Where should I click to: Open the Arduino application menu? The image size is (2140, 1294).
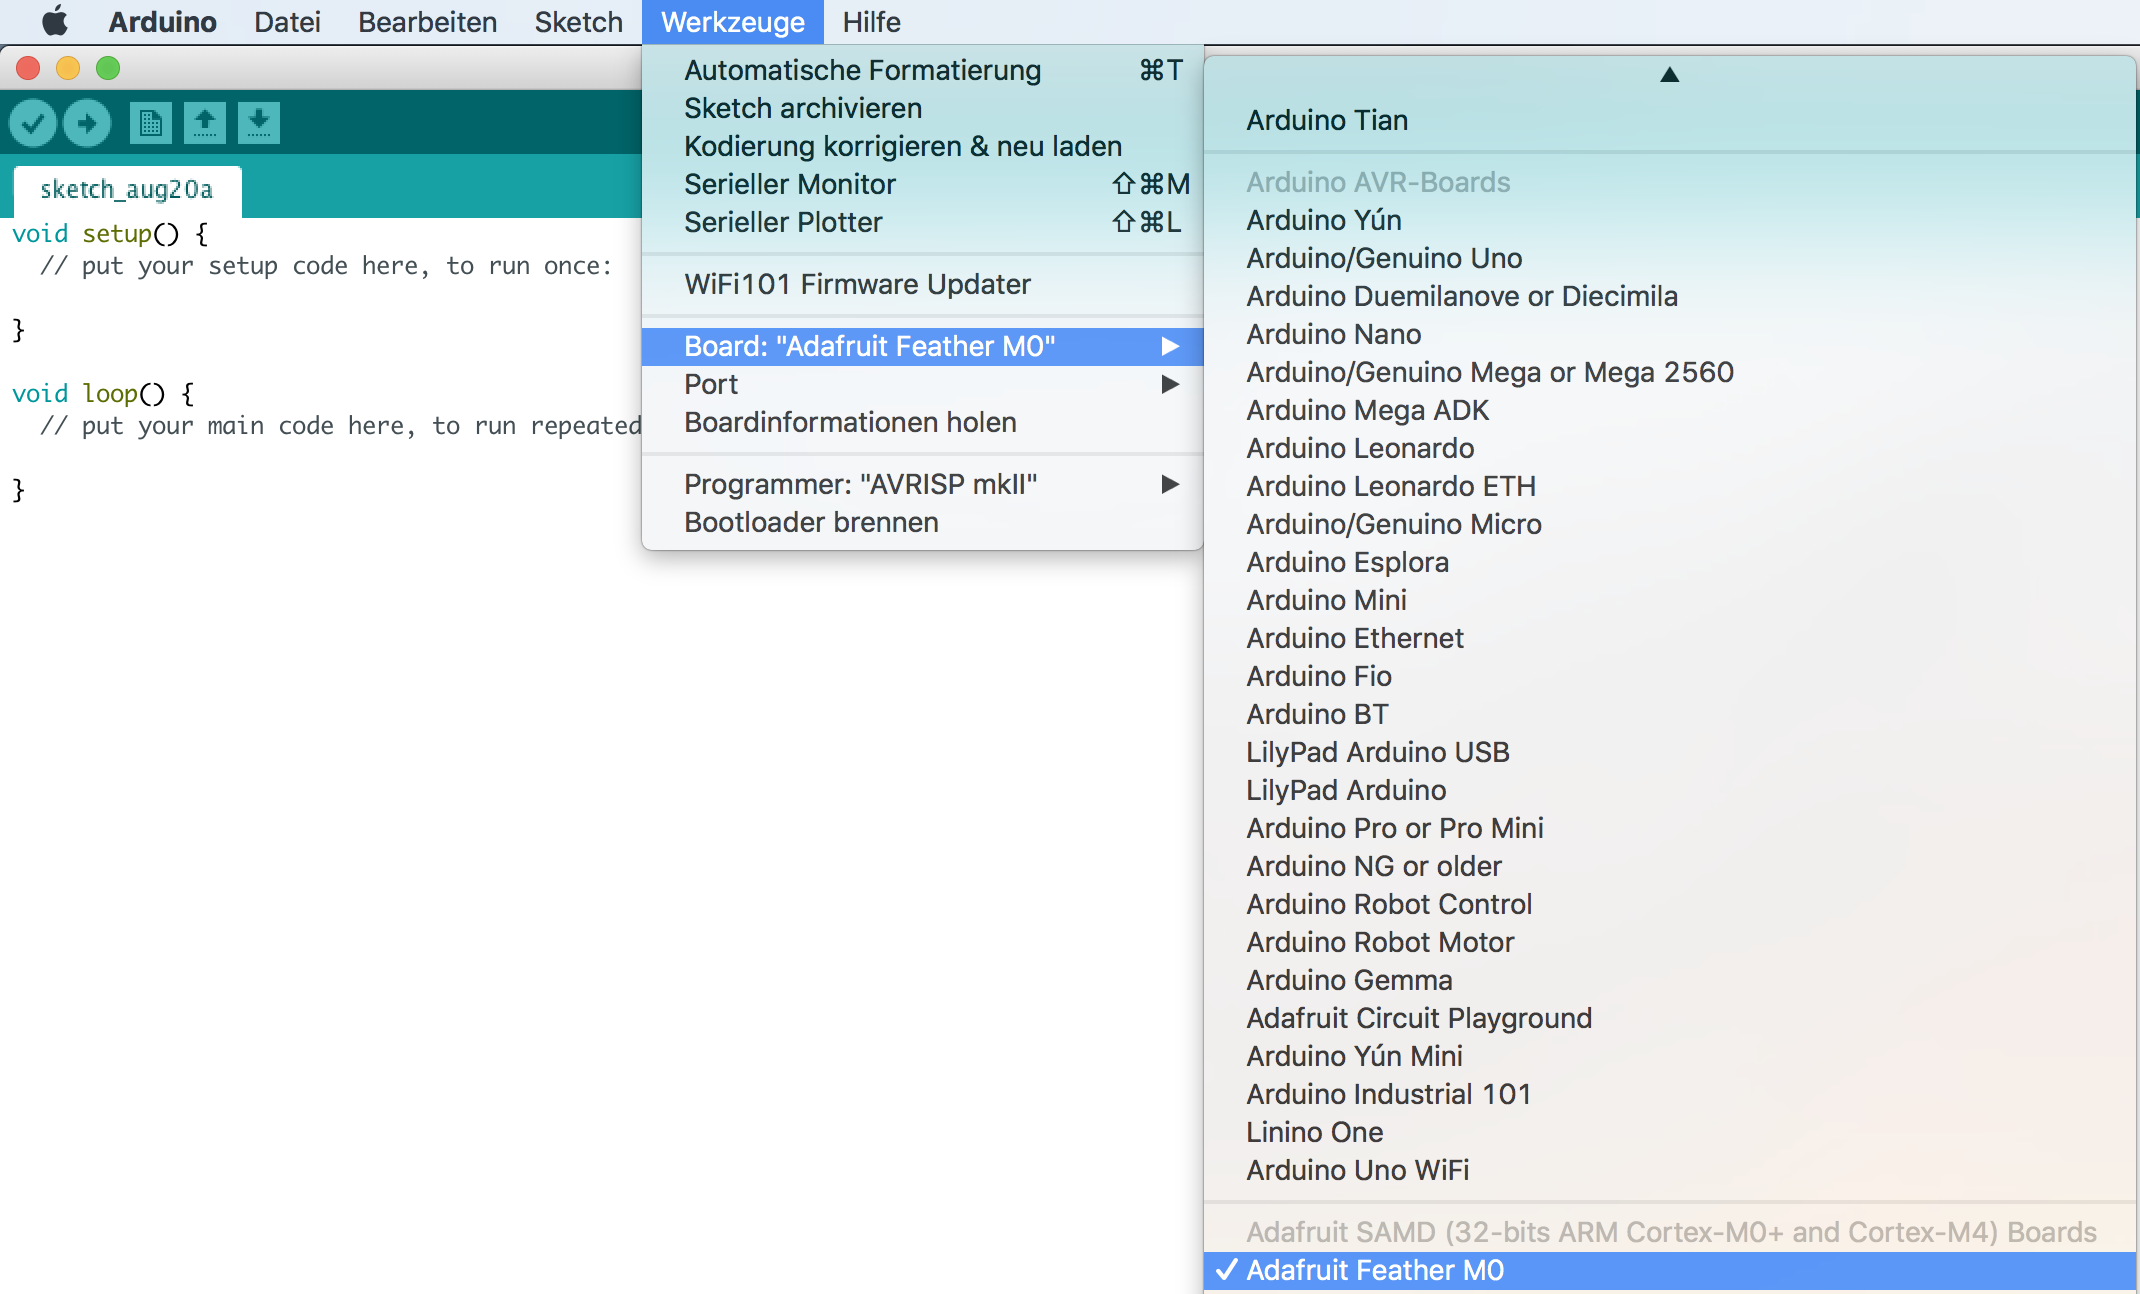coord(162,22)
